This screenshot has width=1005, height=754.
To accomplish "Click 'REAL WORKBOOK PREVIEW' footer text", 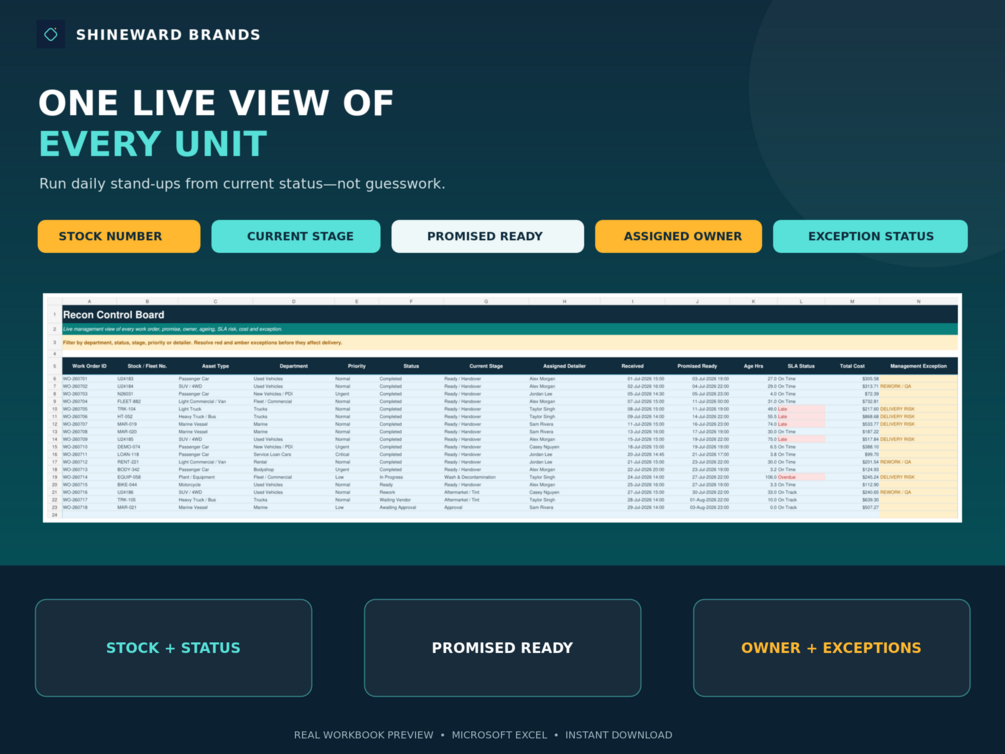I will [363, 735].
